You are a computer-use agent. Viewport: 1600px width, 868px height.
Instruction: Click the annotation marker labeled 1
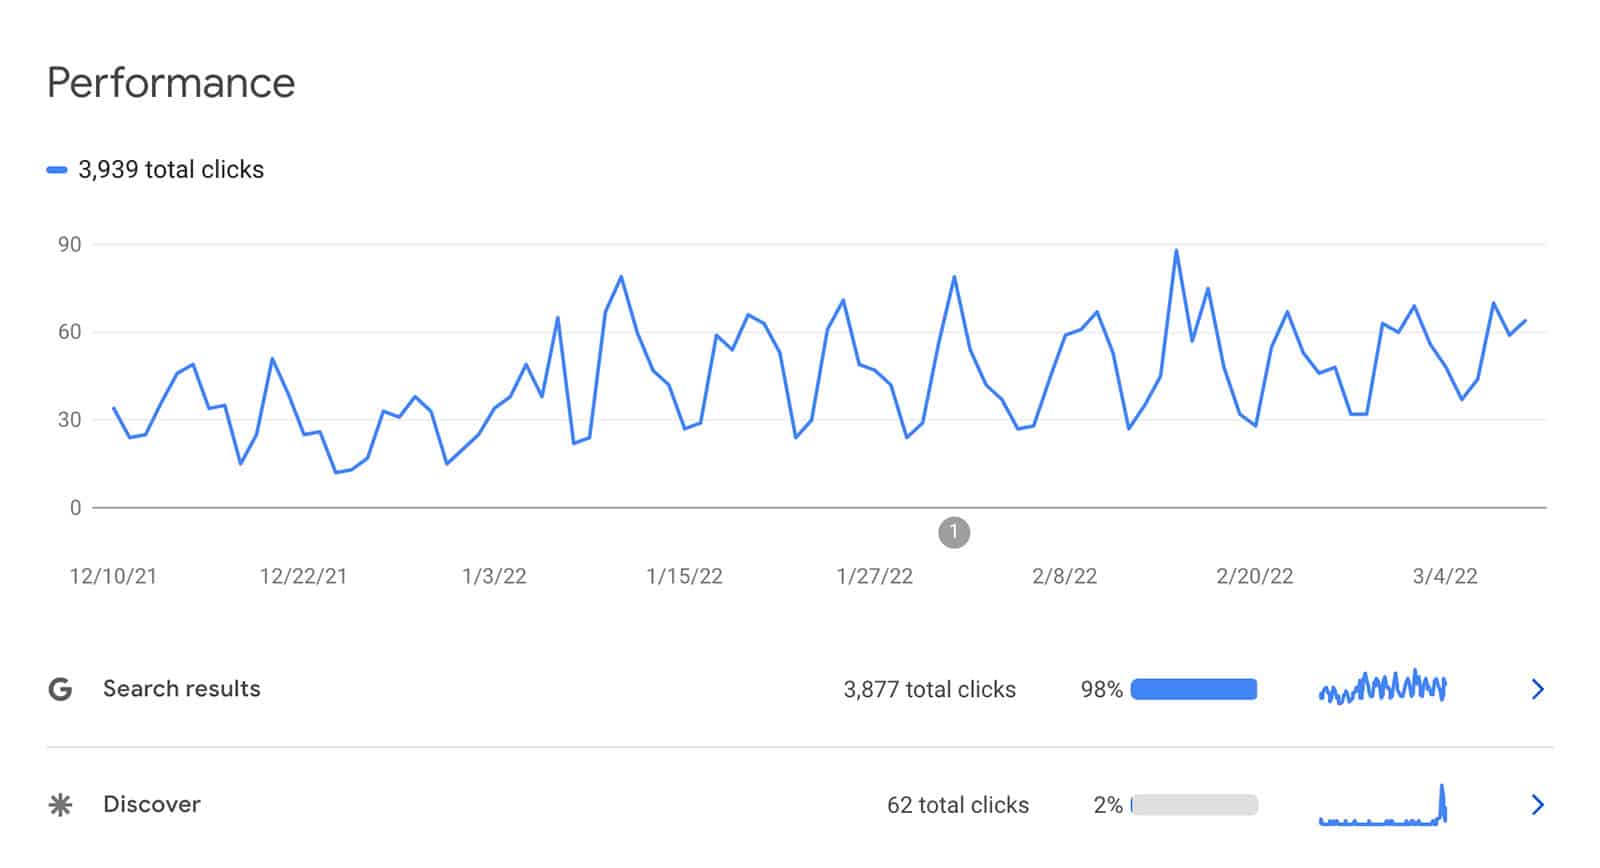point(954,532)
